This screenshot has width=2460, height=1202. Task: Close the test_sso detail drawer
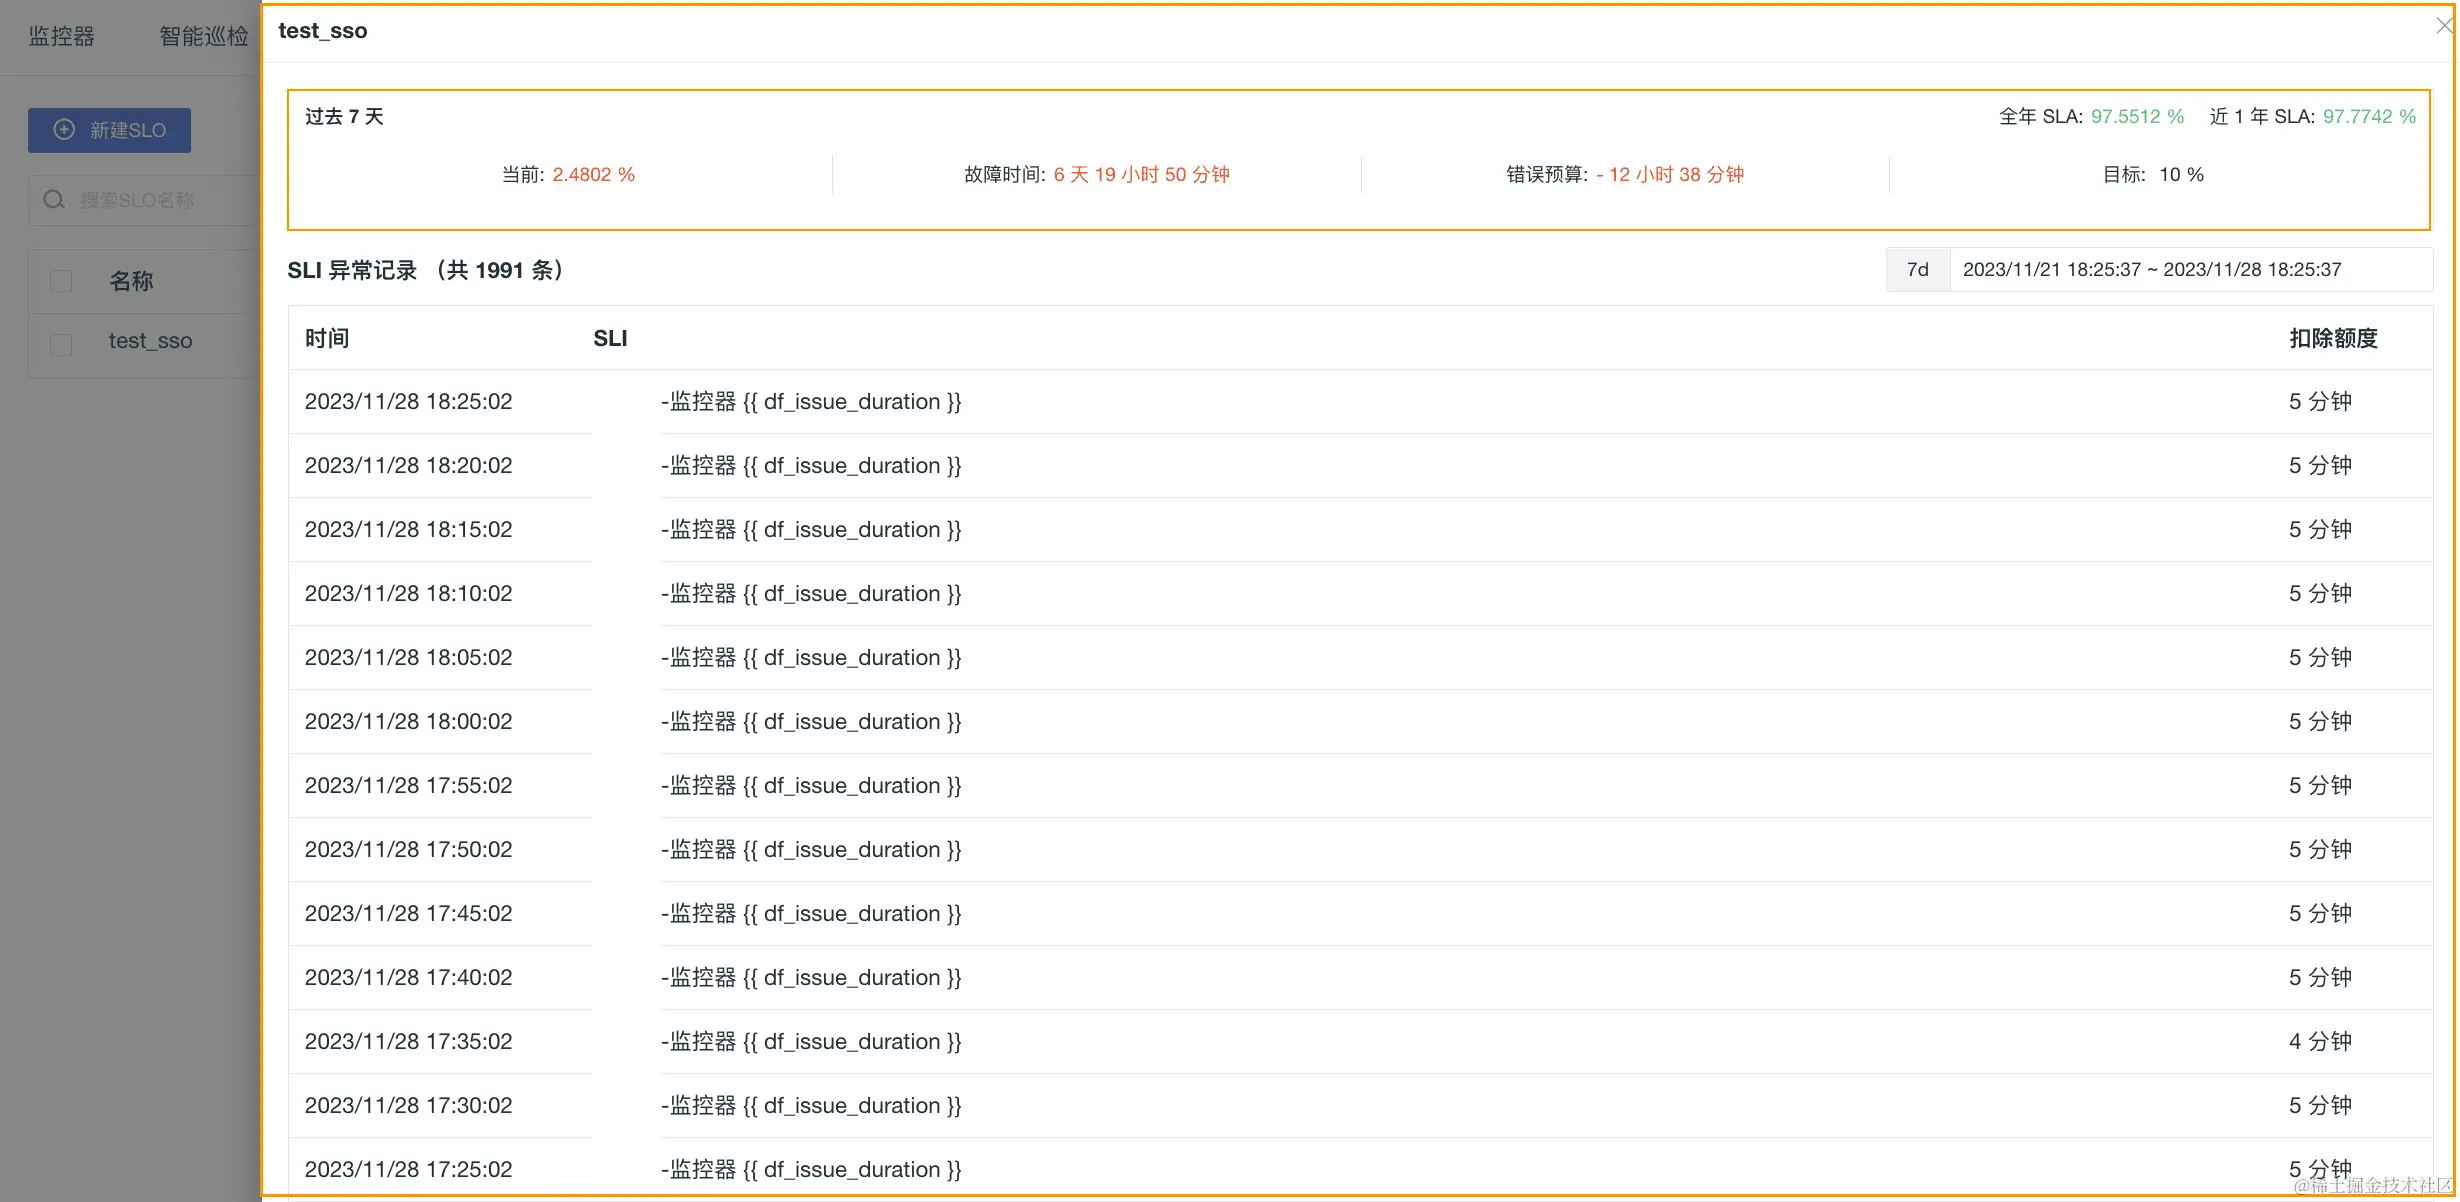coord(2443,26)
